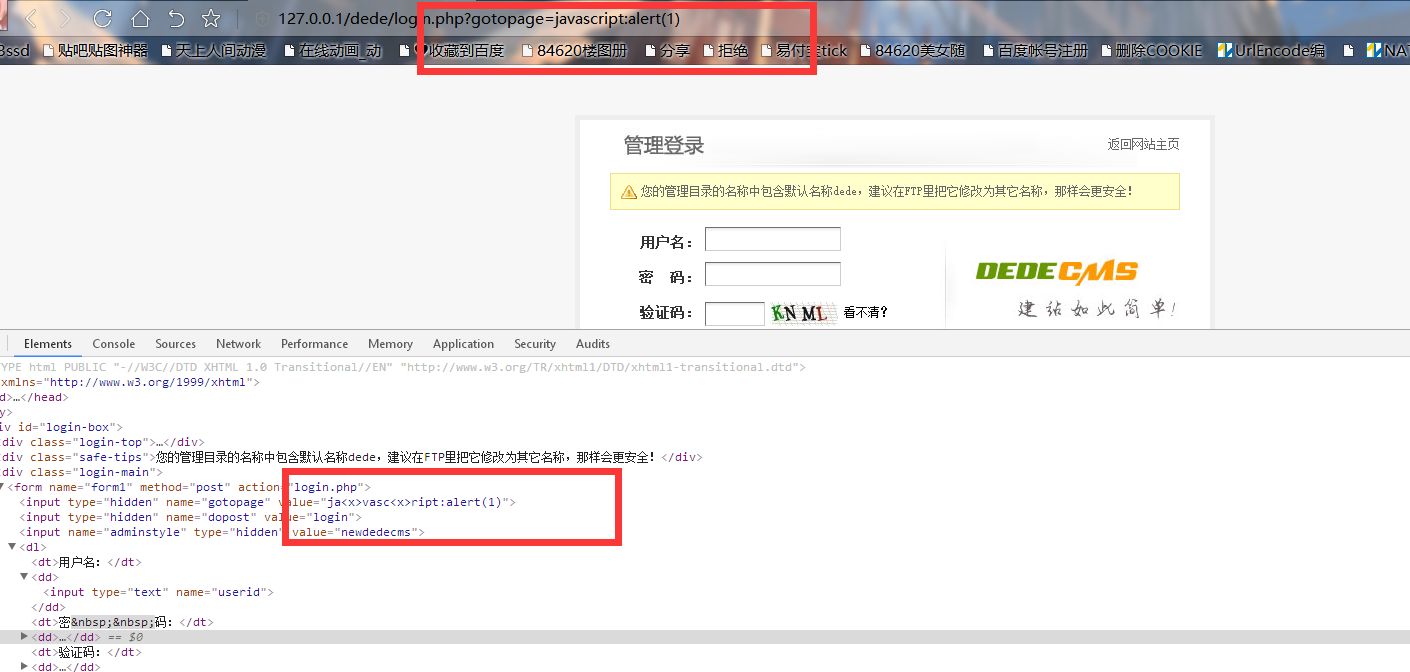Click the undo/restore closed page icon
Viewport: 1410px width, 672px height.
pos(176,18)
